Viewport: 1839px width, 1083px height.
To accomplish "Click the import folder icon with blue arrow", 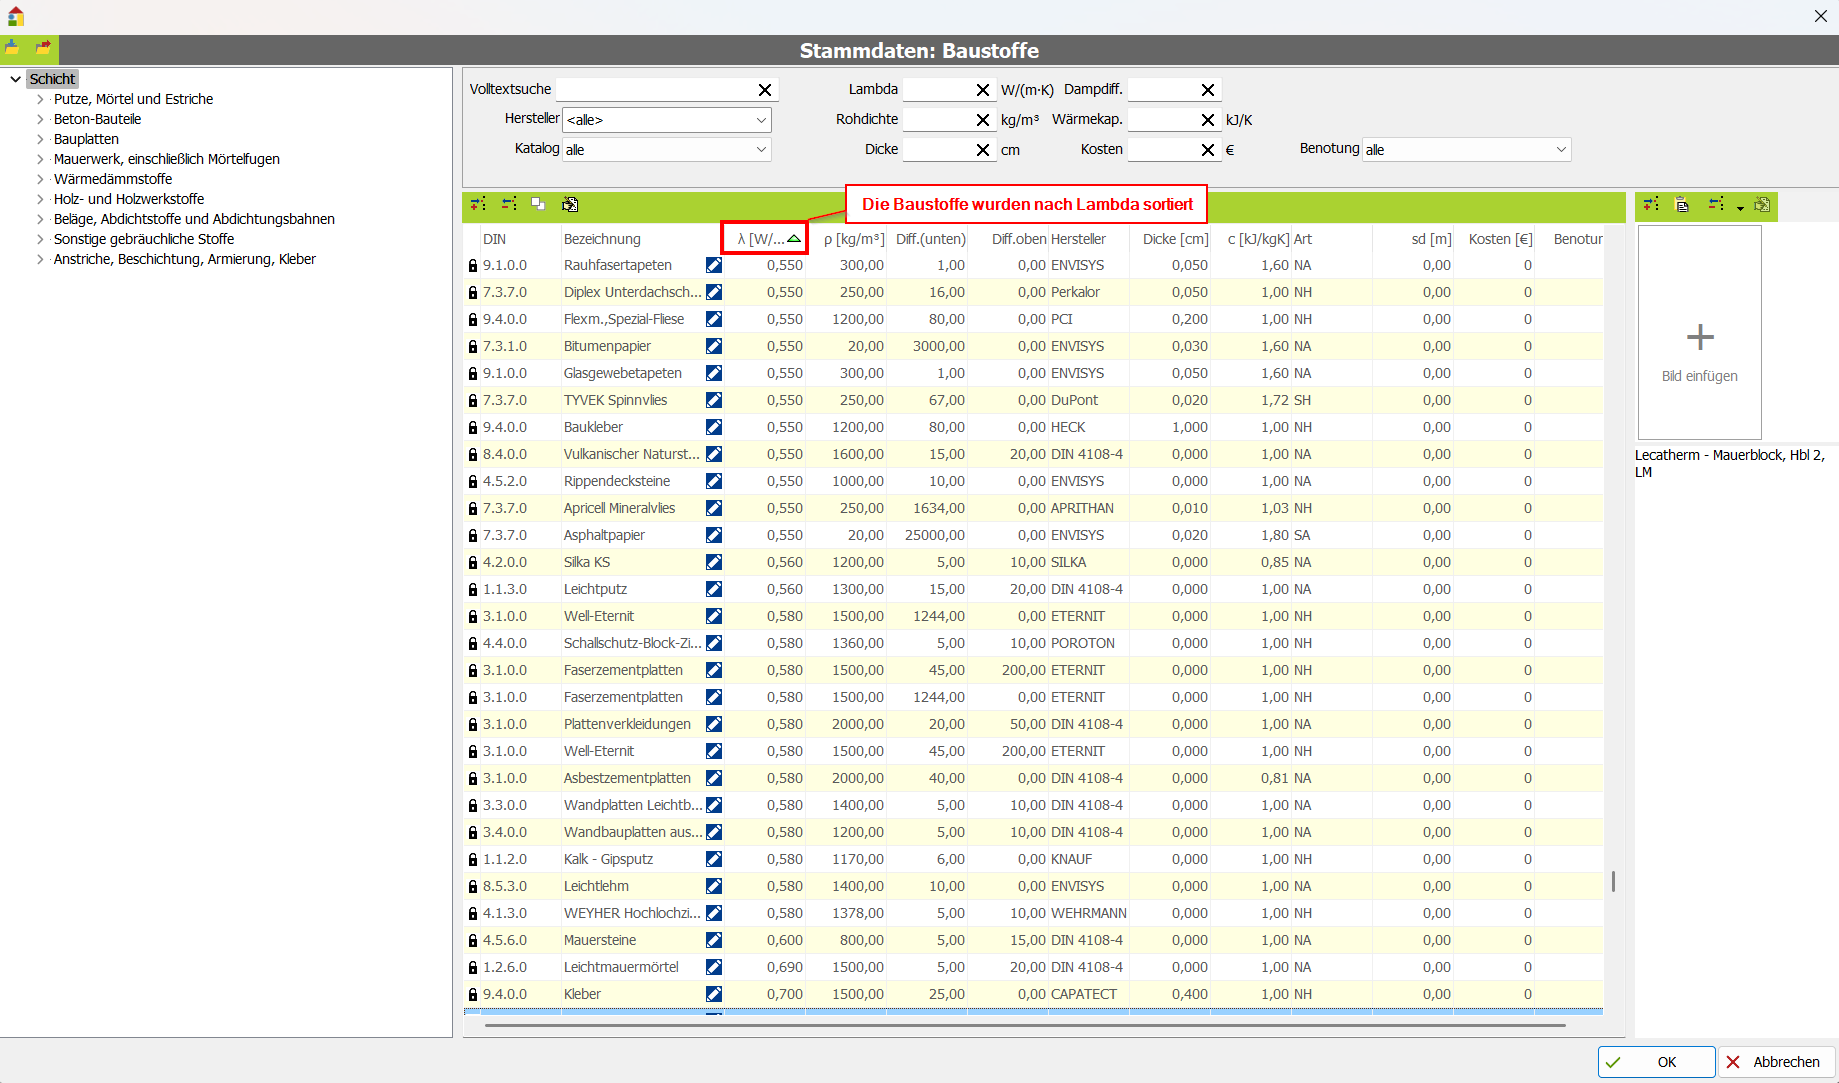I will pos(13,47).
